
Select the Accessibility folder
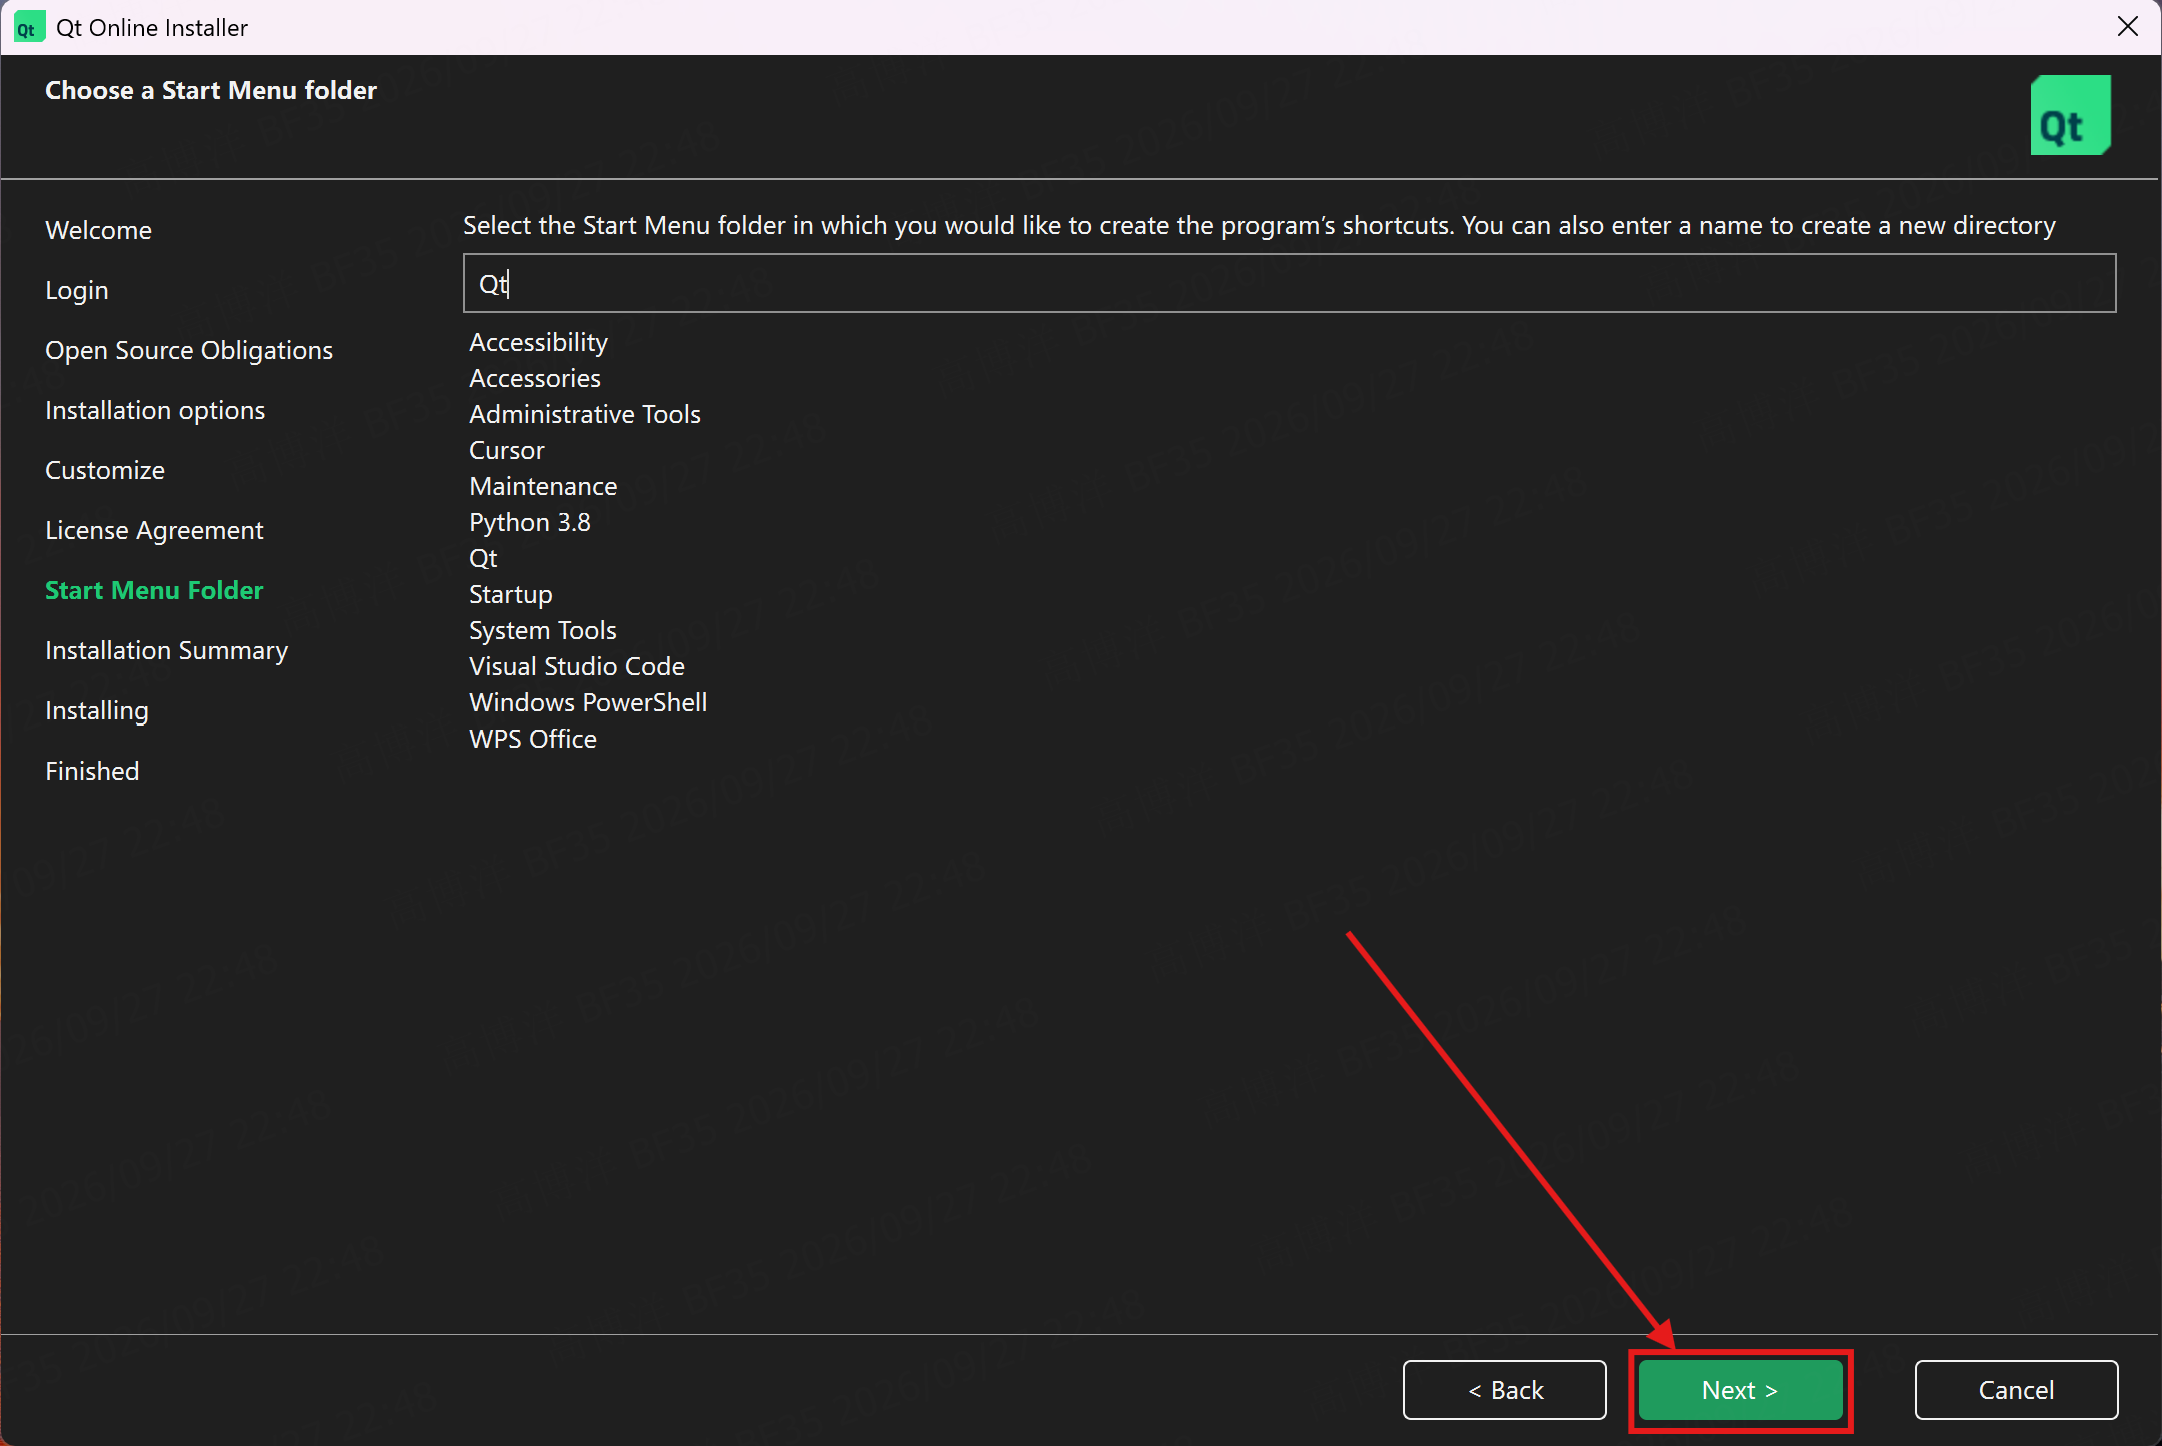pos(538,342)
